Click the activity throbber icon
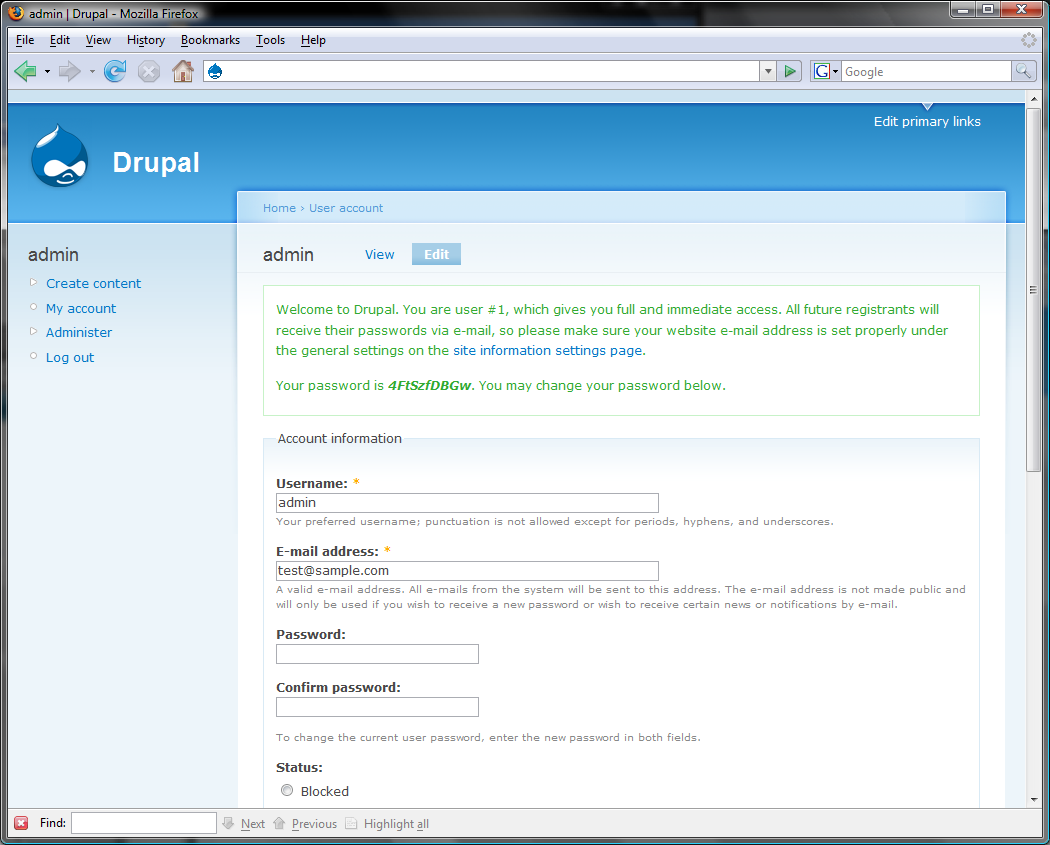The image size is (1050, 845). tap(1029, 40)
